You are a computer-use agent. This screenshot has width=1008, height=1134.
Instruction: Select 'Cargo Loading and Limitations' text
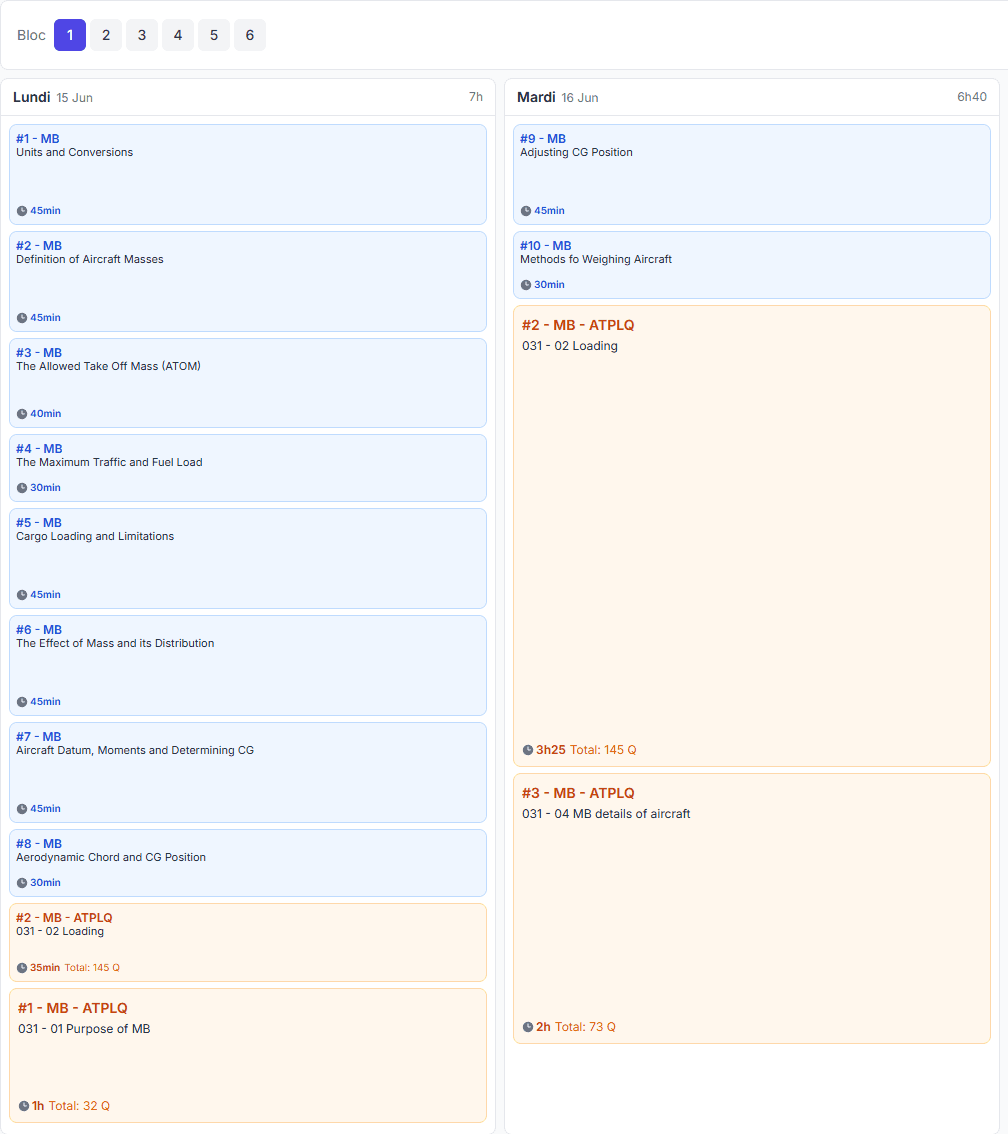(95, 537)
